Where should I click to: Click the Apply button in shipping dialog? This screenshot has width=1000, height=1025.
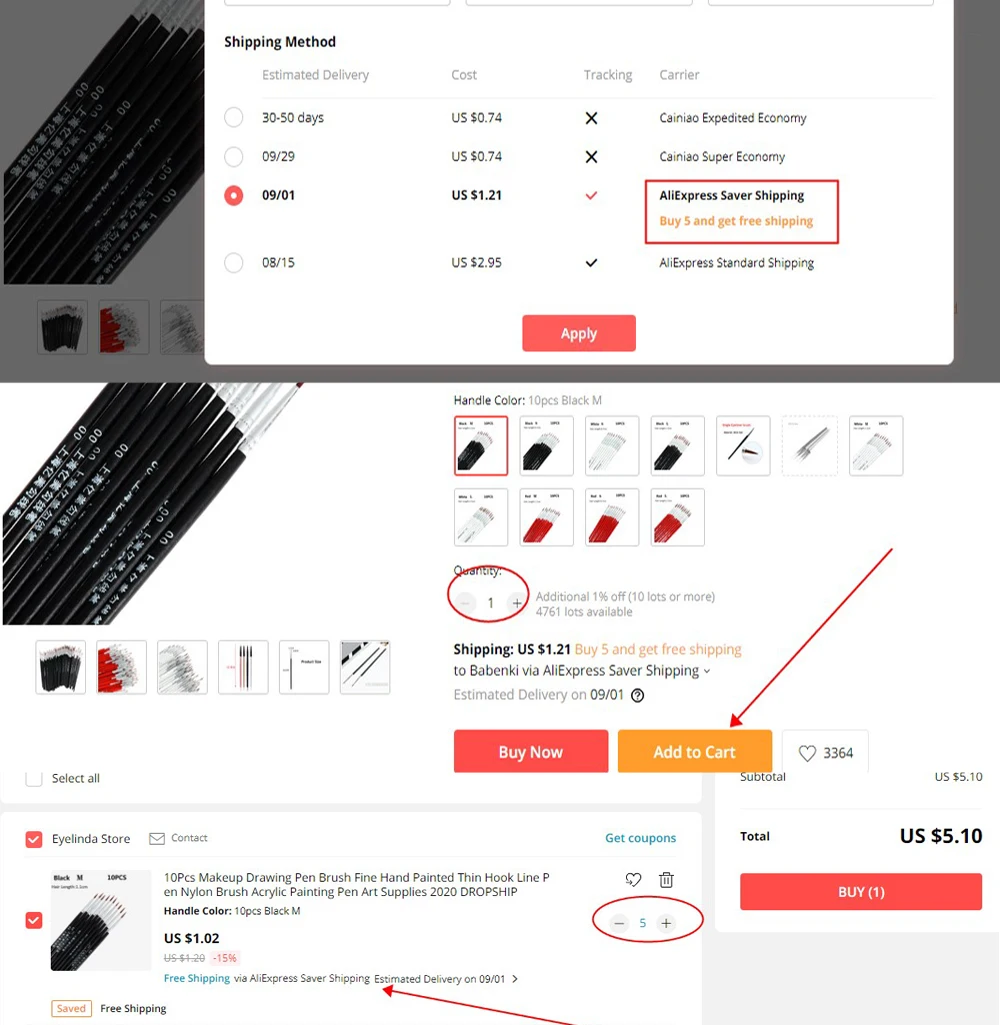(x=578, y=333)
